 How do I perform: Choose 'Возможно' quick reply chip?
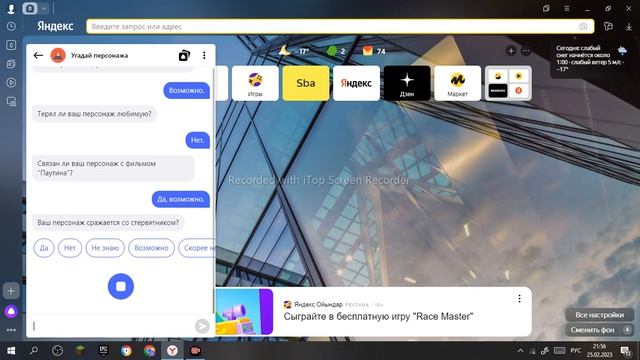coord(151,248)
